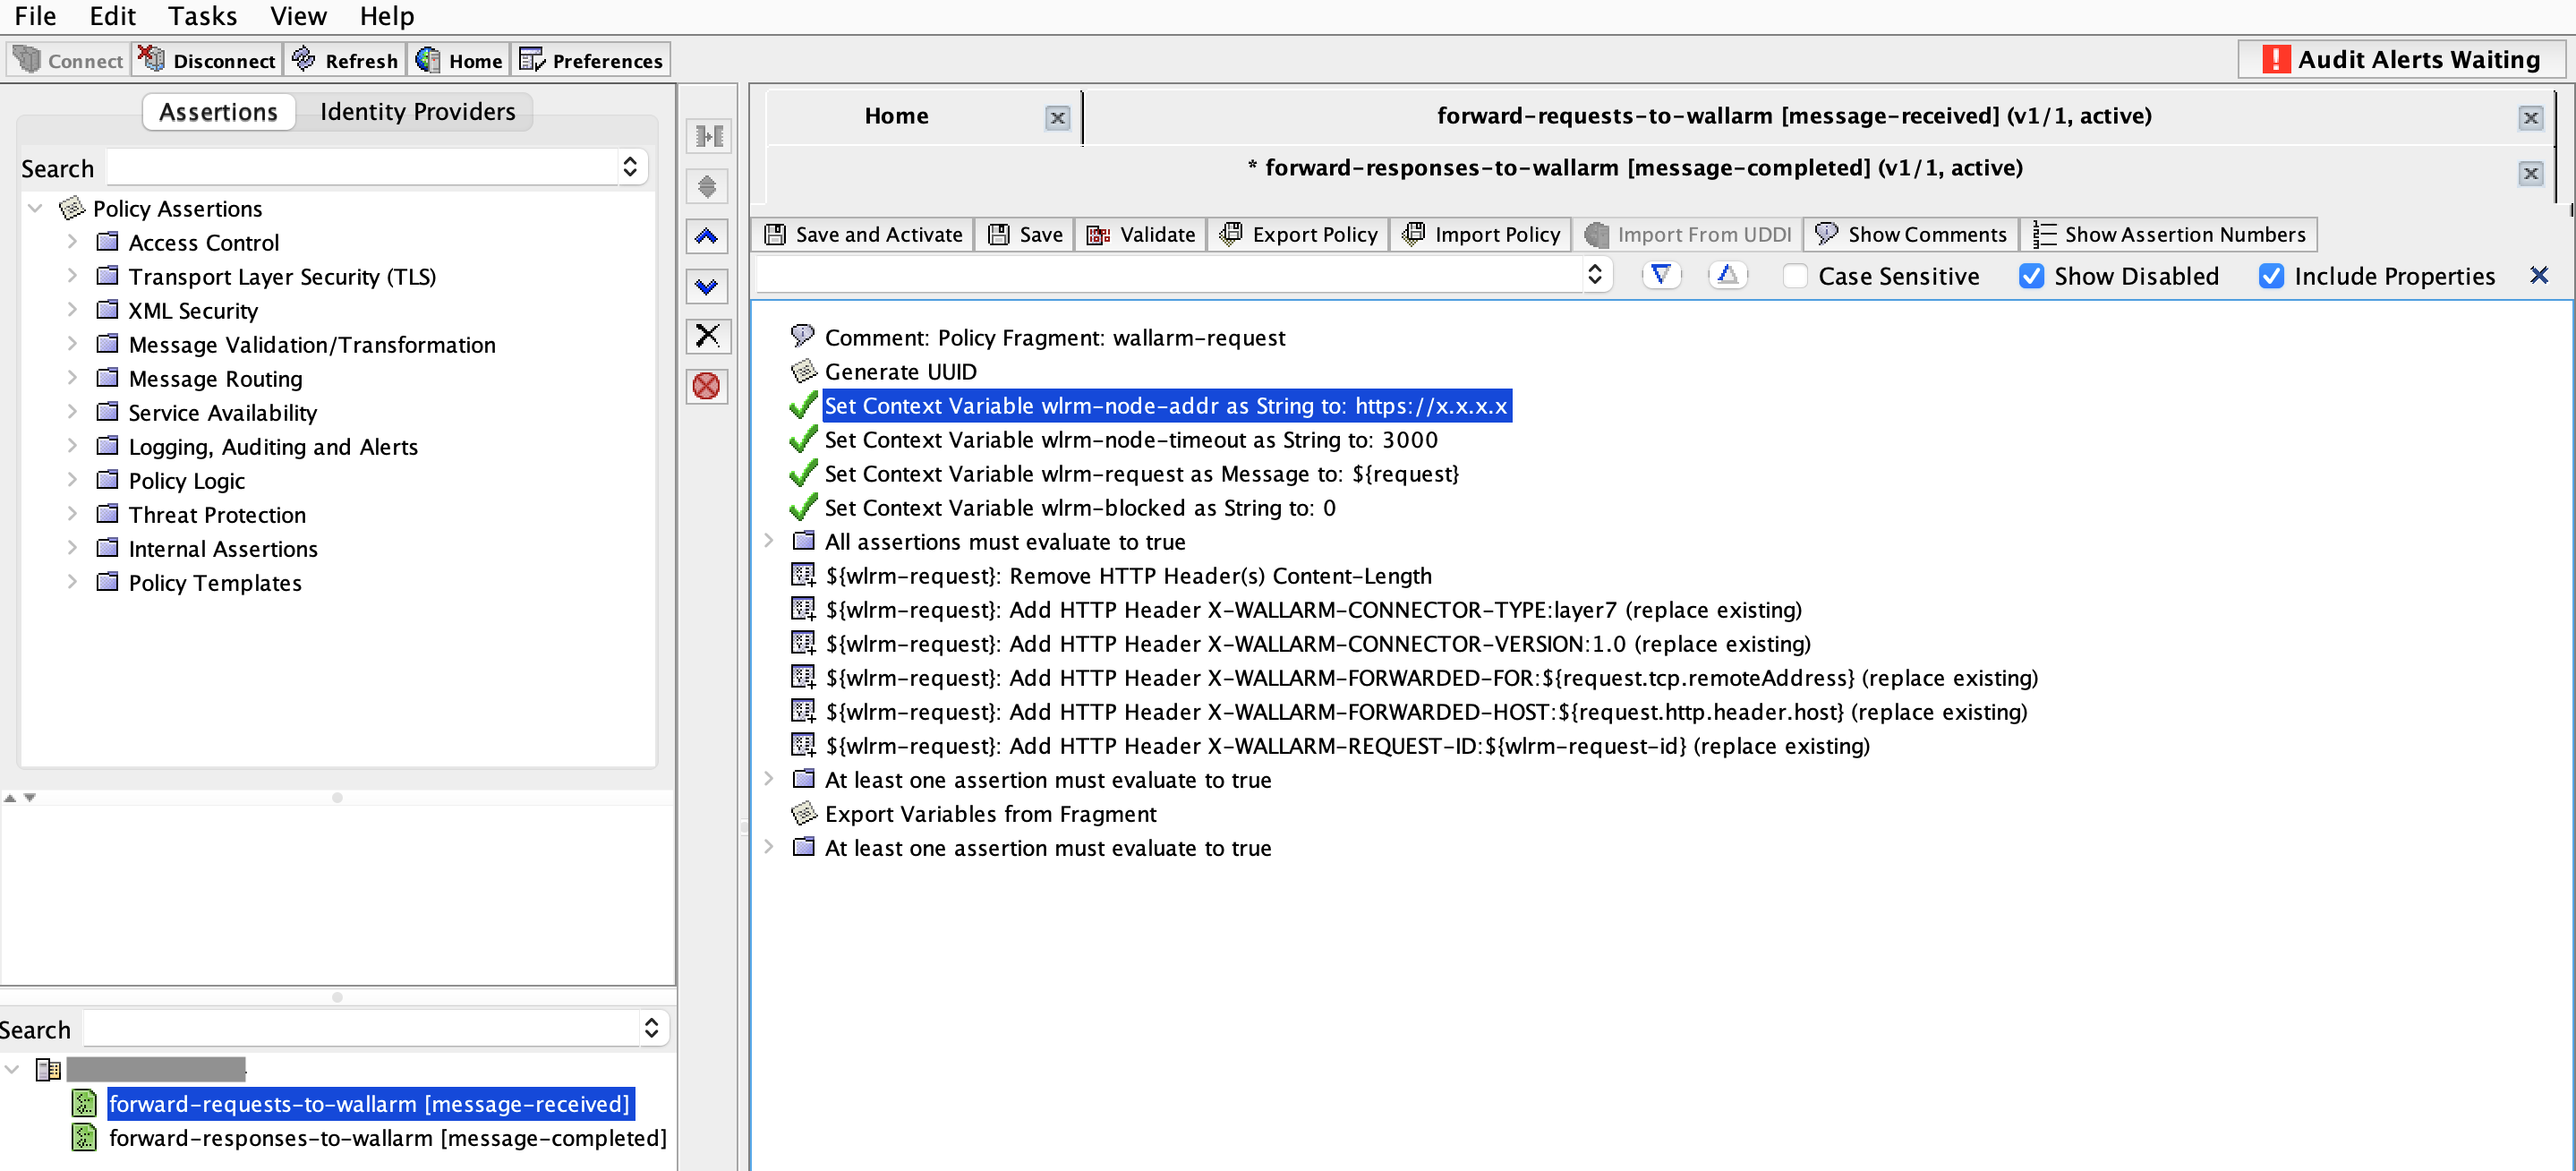Click the add assertion to policy icon
This screenshot has height=1171, width=2576.
click(707, 136)
